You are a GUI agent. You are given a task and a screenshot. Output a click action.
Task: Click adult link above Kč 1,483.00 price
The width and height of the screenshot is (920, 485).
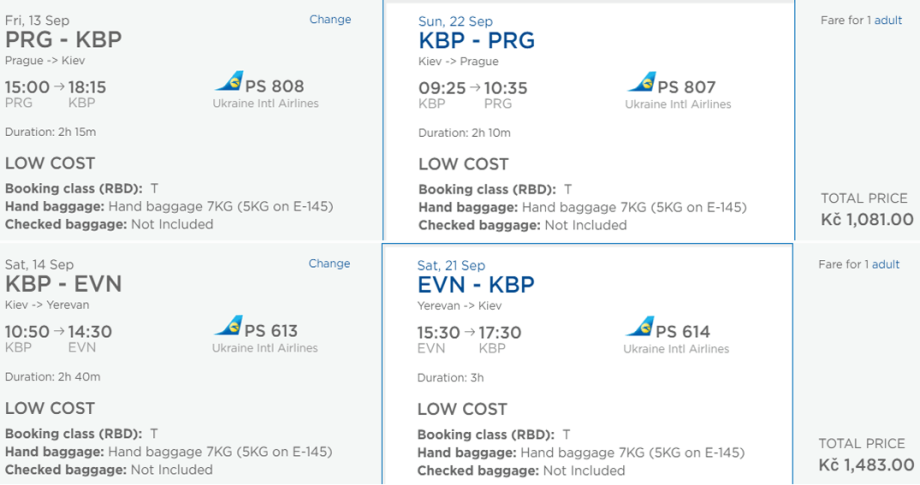point(886,265)
